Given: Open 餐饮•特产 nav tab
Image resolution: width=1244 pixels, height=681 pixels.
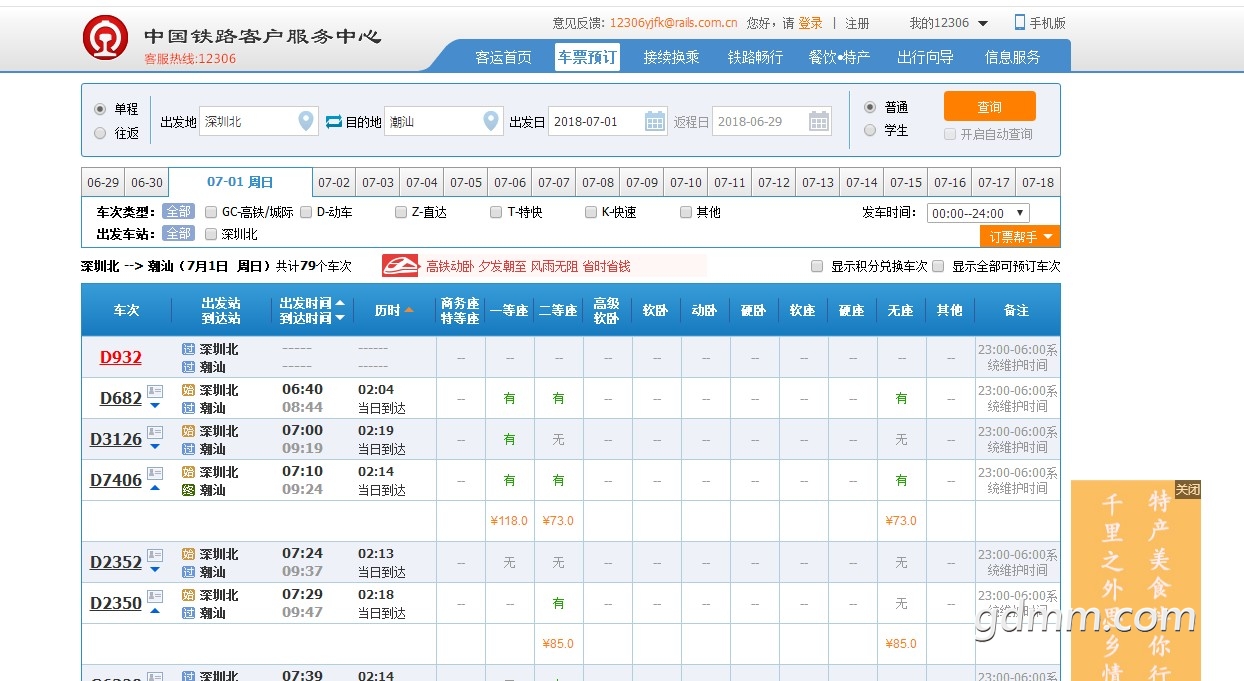Looking at the screenshot, I should tap(839, 57).
